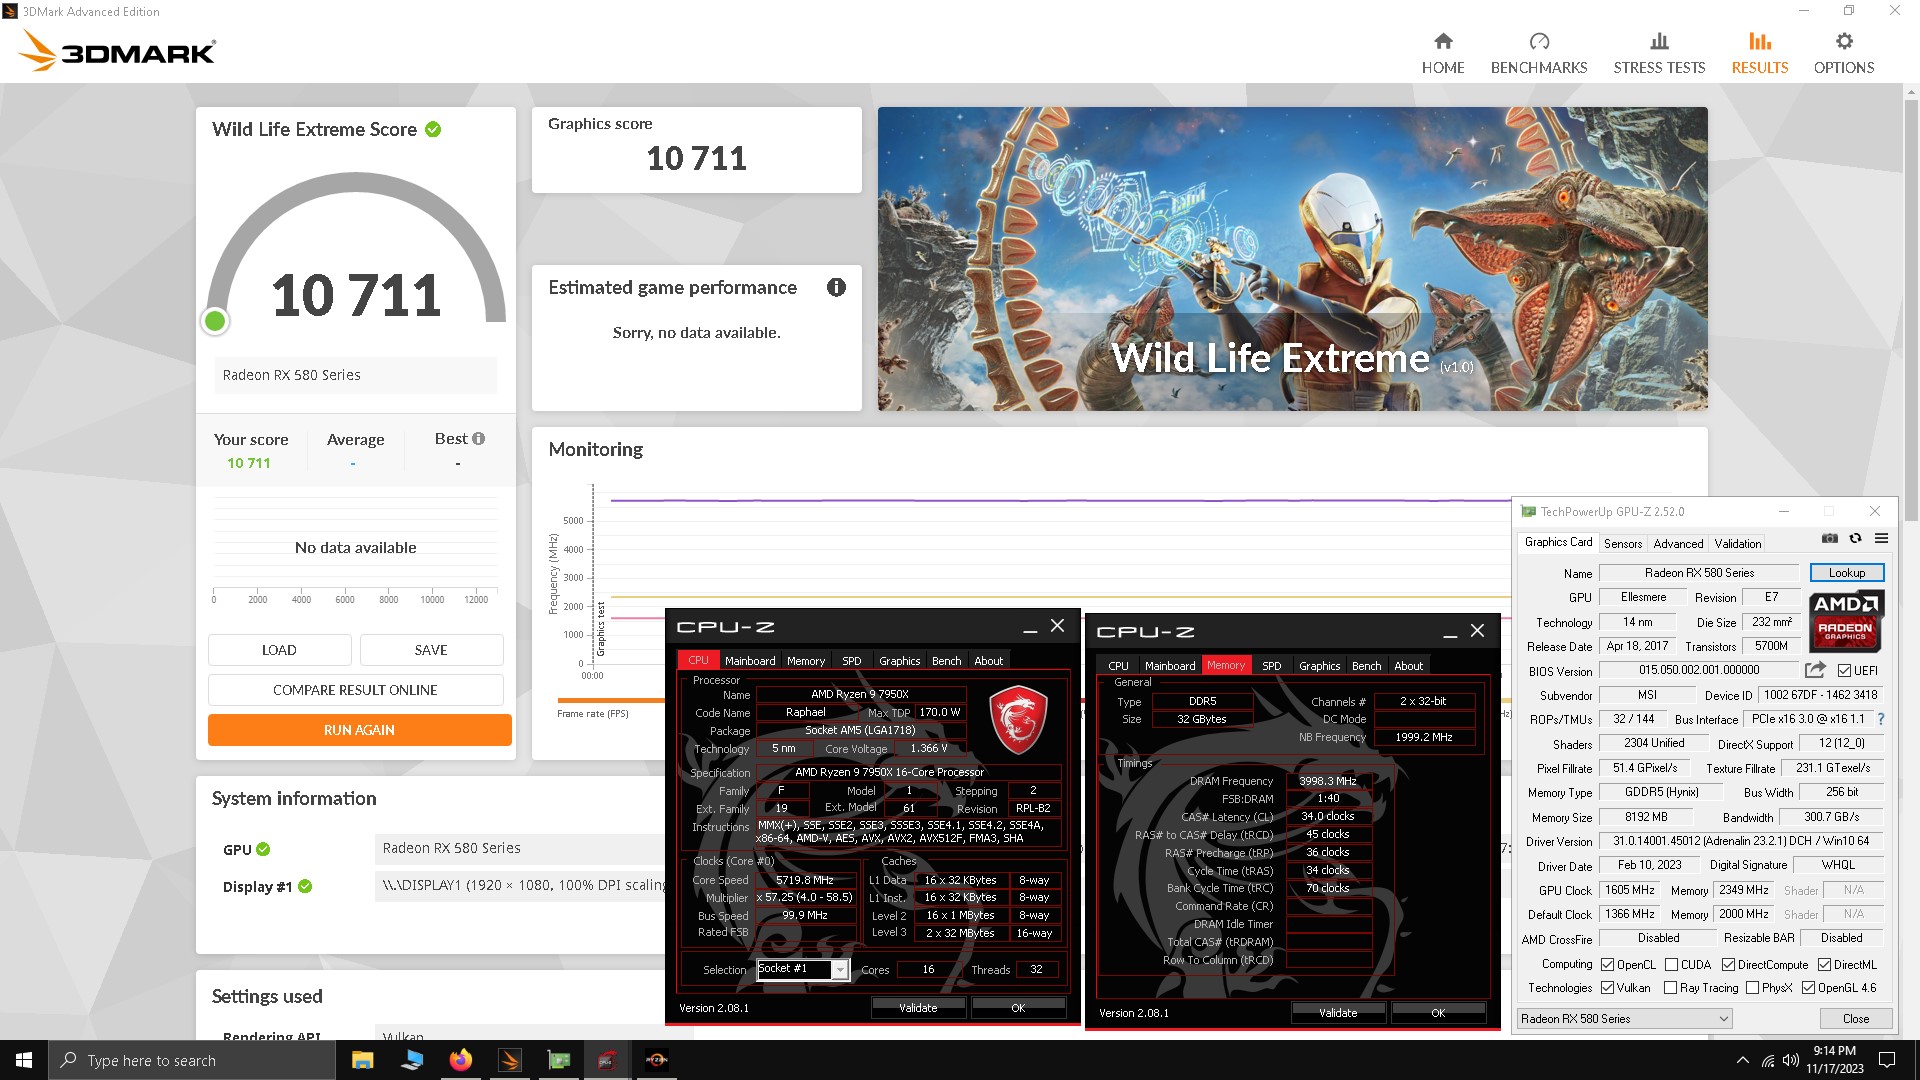Click the AMD Ryzen taskbar icon
Image resolution: width=1920 pixels, height=1080 pixels.
[x=656, y=1060]
